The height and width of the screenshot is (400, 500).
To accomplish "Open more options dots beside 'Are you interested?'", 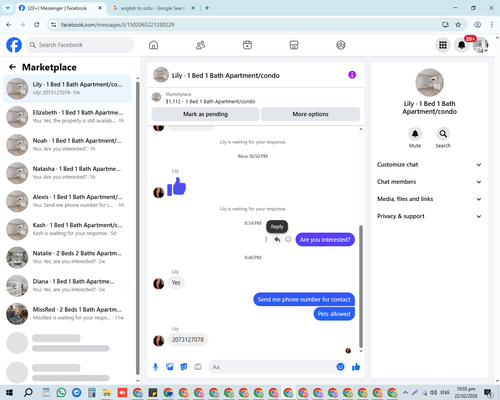I will click(266, 239).
